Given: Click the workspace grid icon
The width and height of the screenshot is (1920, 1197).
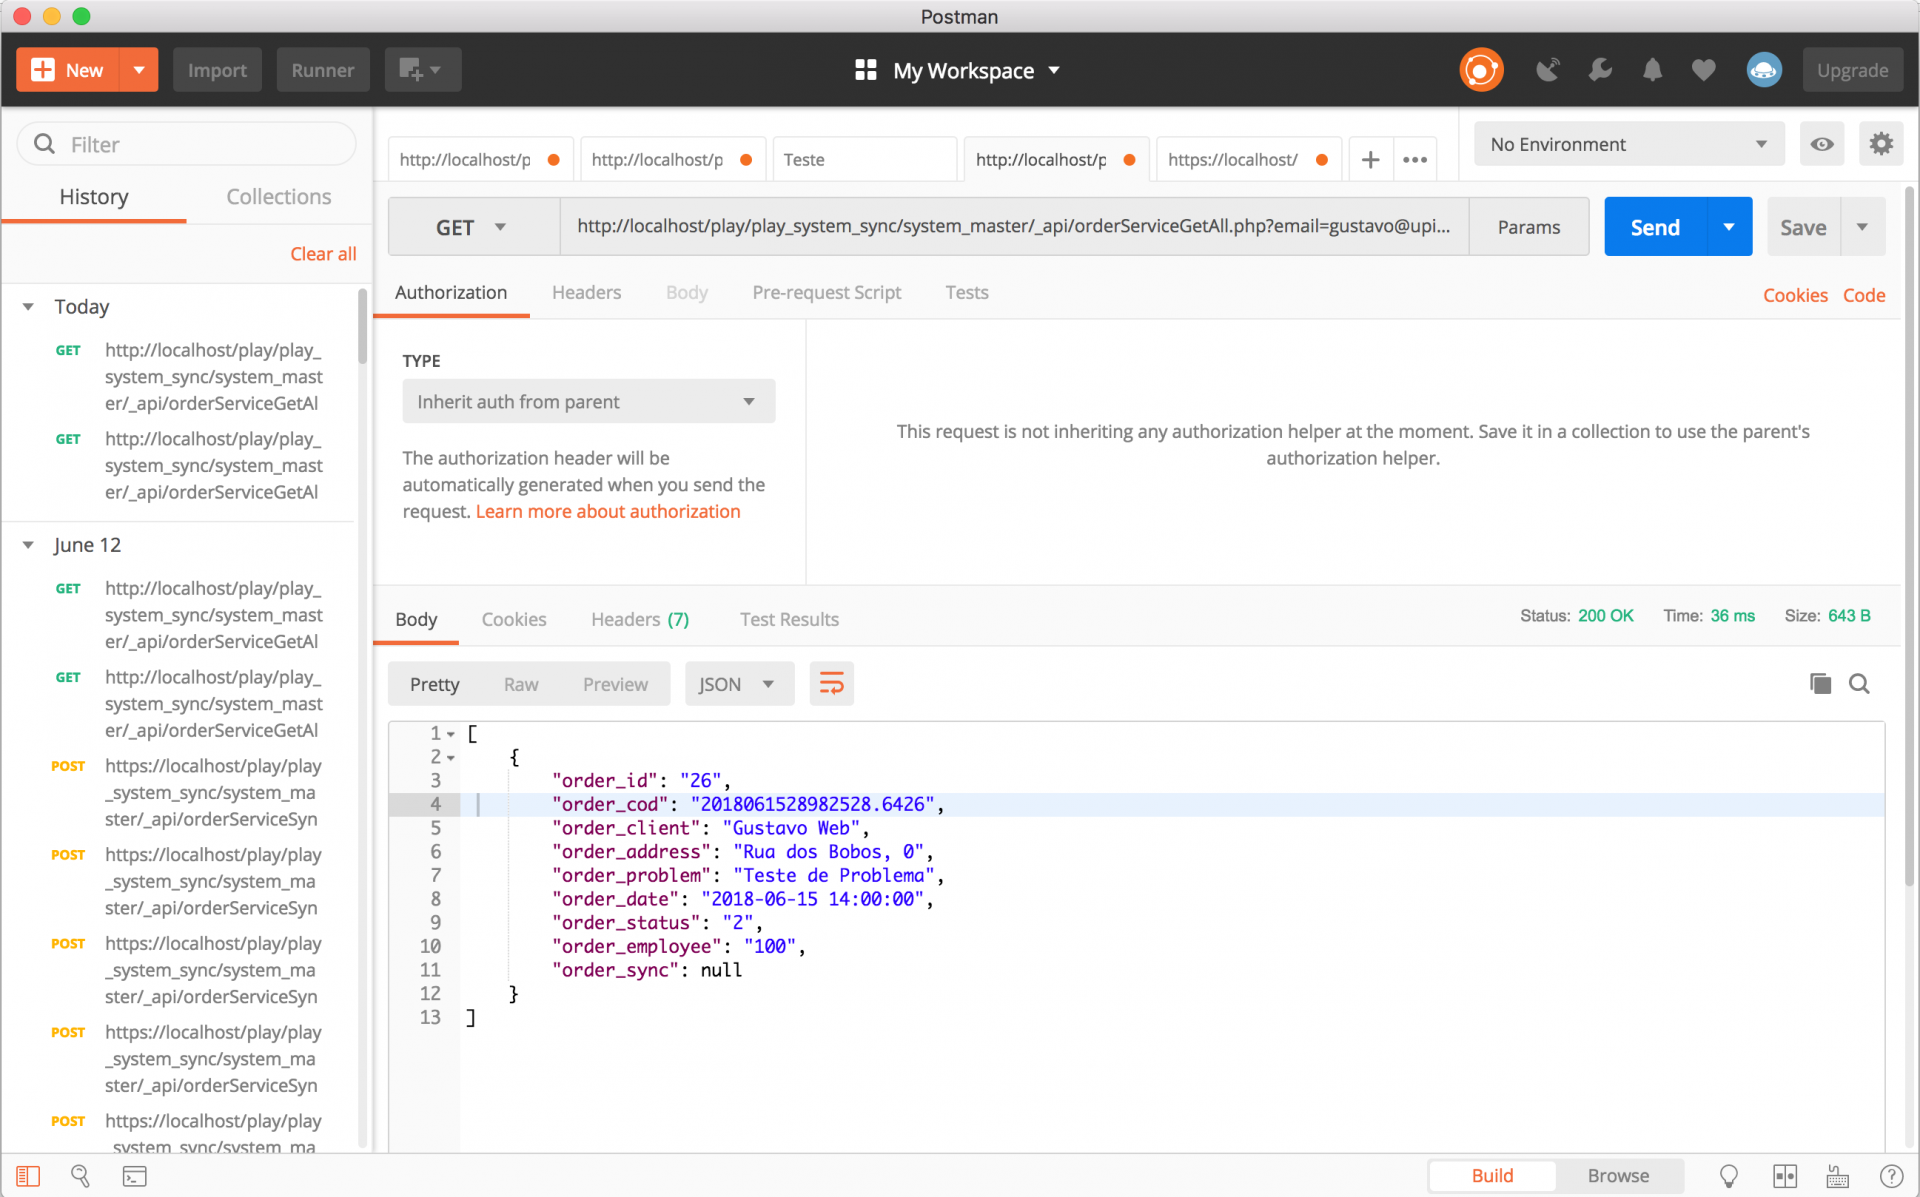Looking at the screenshot, I should click(x=866, y=70).
